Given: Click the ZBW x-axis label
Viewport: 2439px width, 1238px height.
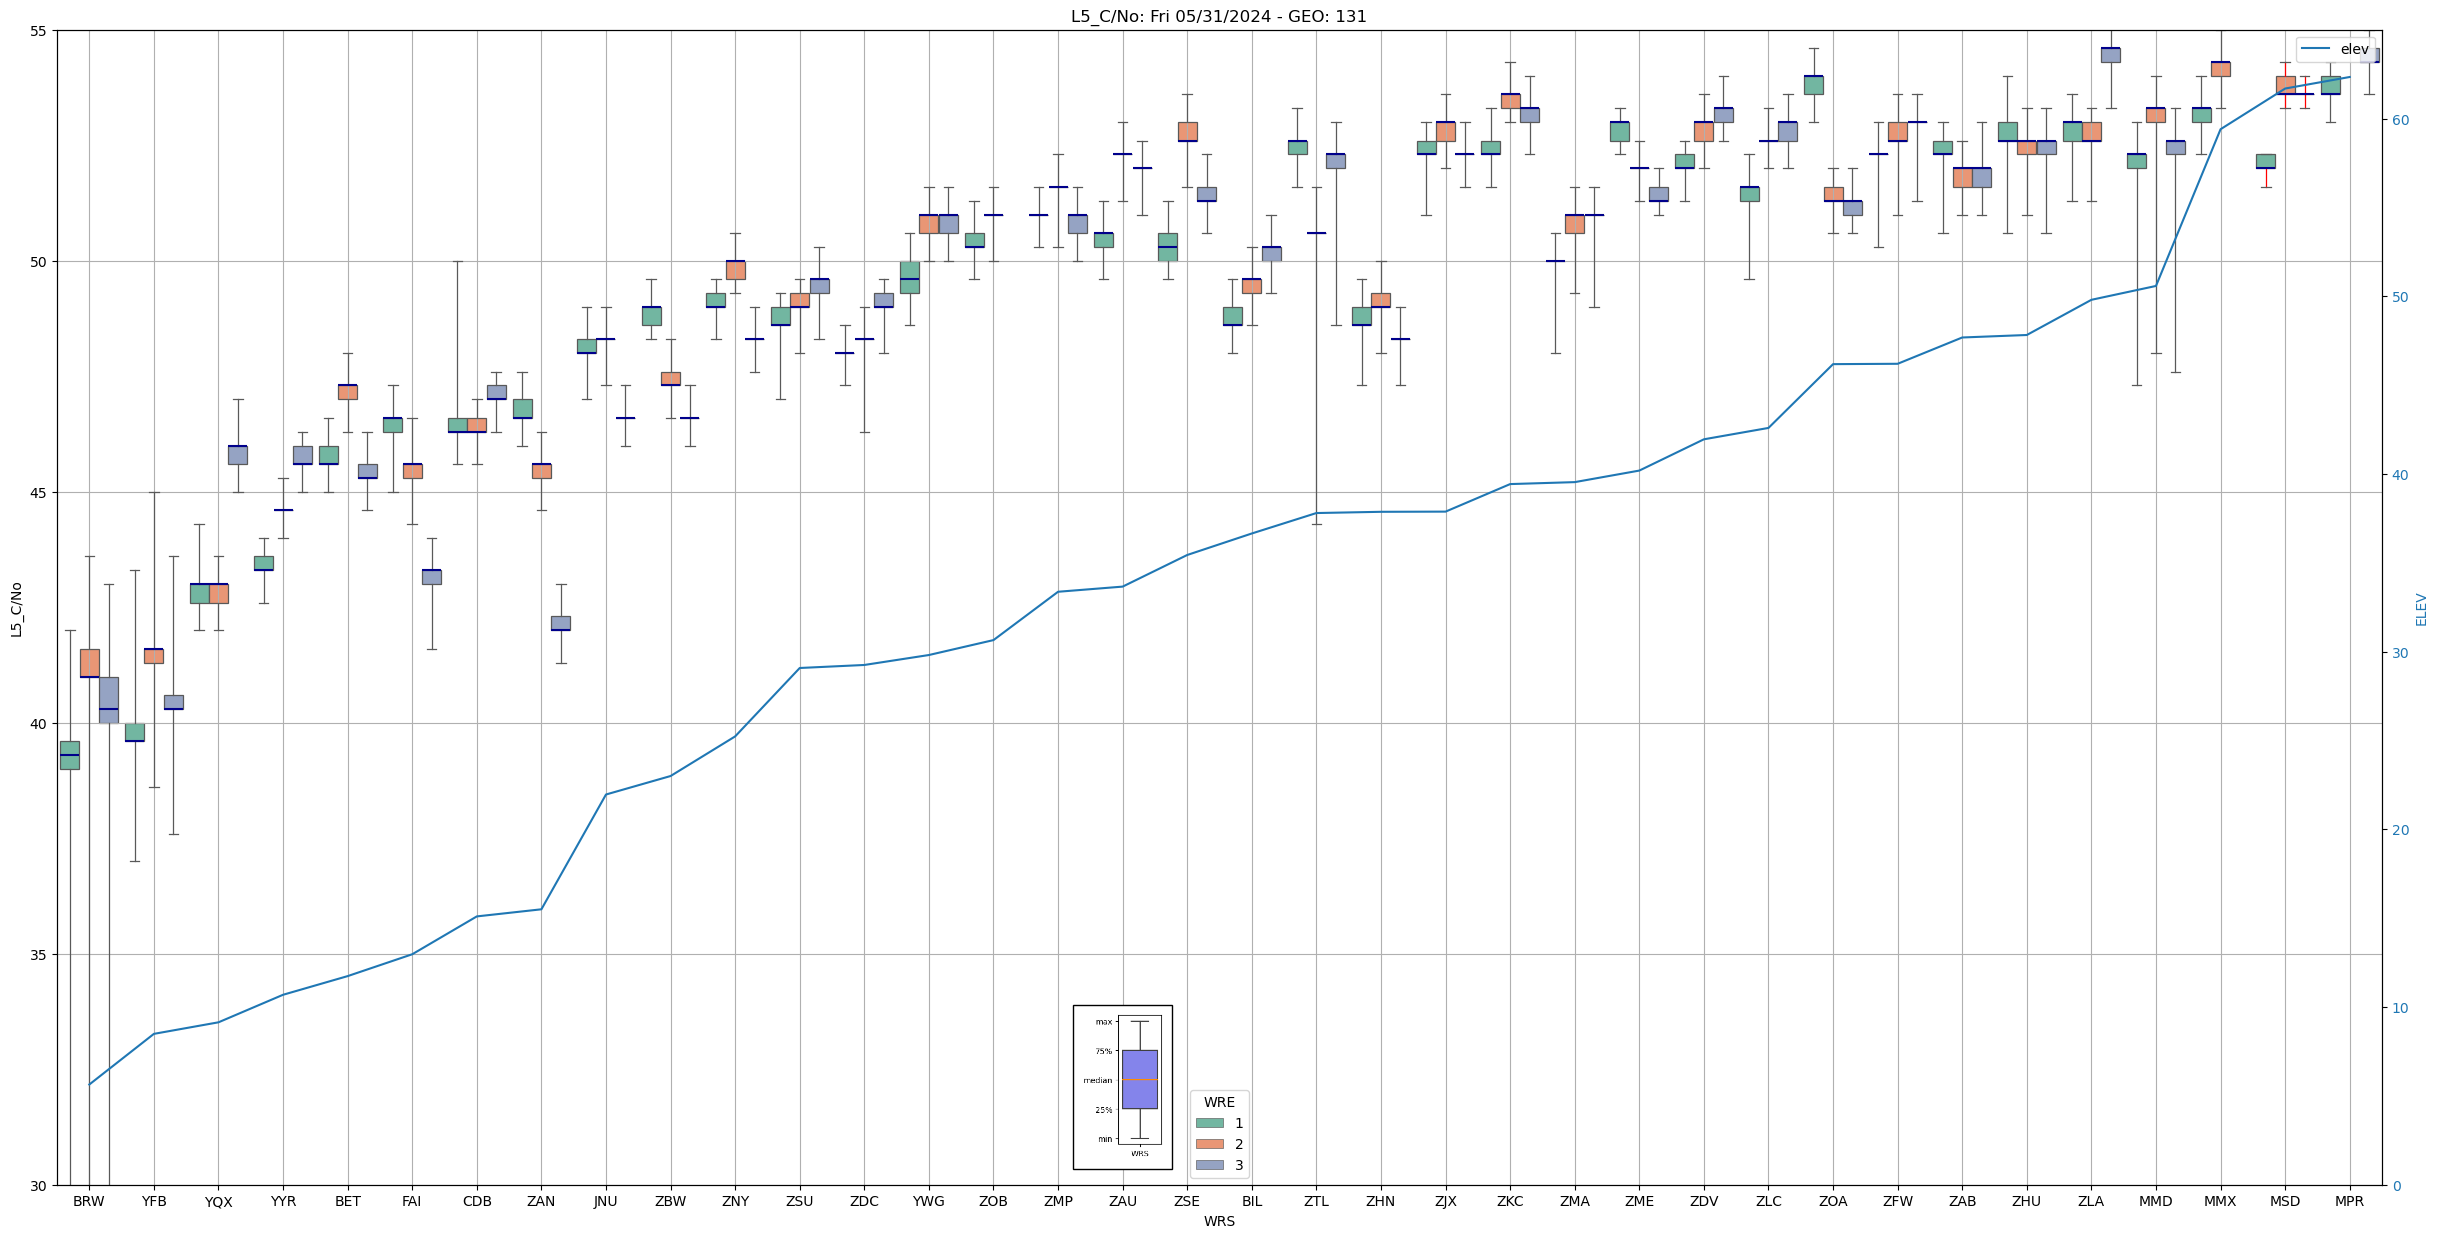Looking at the screenshot, I should point(671,1201).
